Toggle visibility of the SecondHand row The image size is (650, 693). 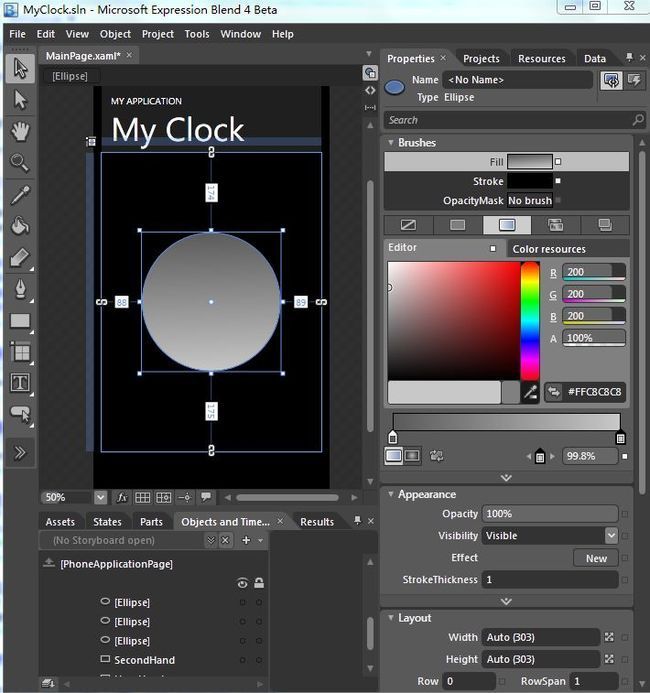click(242, 660)
